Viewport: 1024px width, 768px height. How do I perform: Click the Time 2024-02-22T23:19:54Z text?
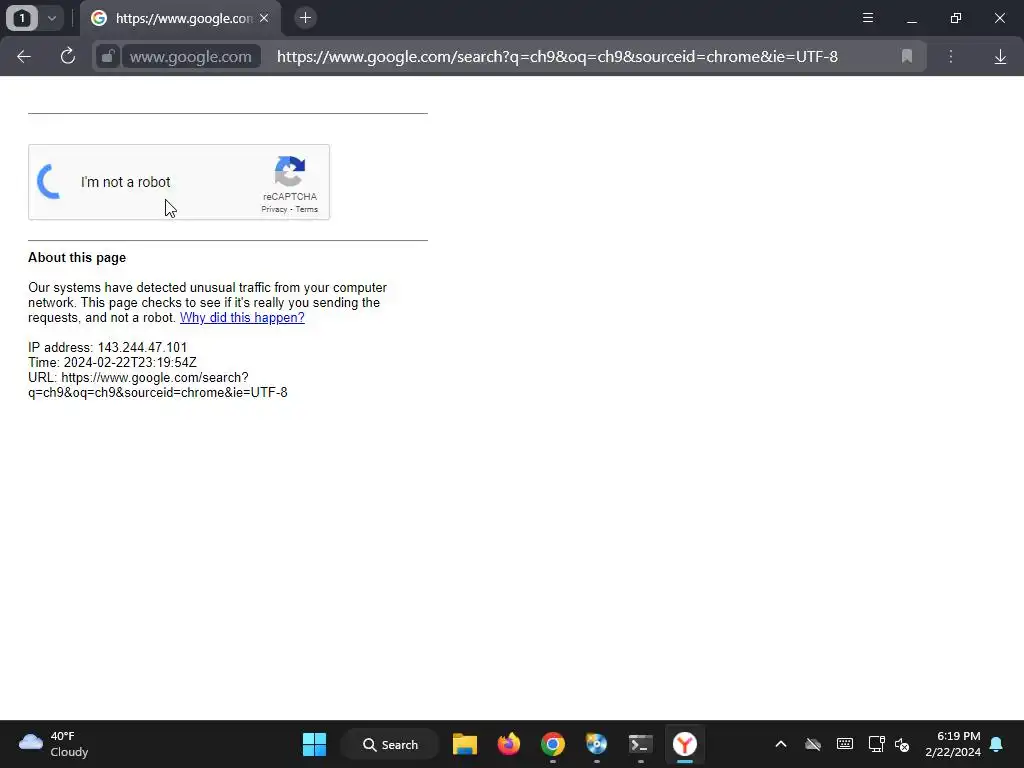pos(112,362)
